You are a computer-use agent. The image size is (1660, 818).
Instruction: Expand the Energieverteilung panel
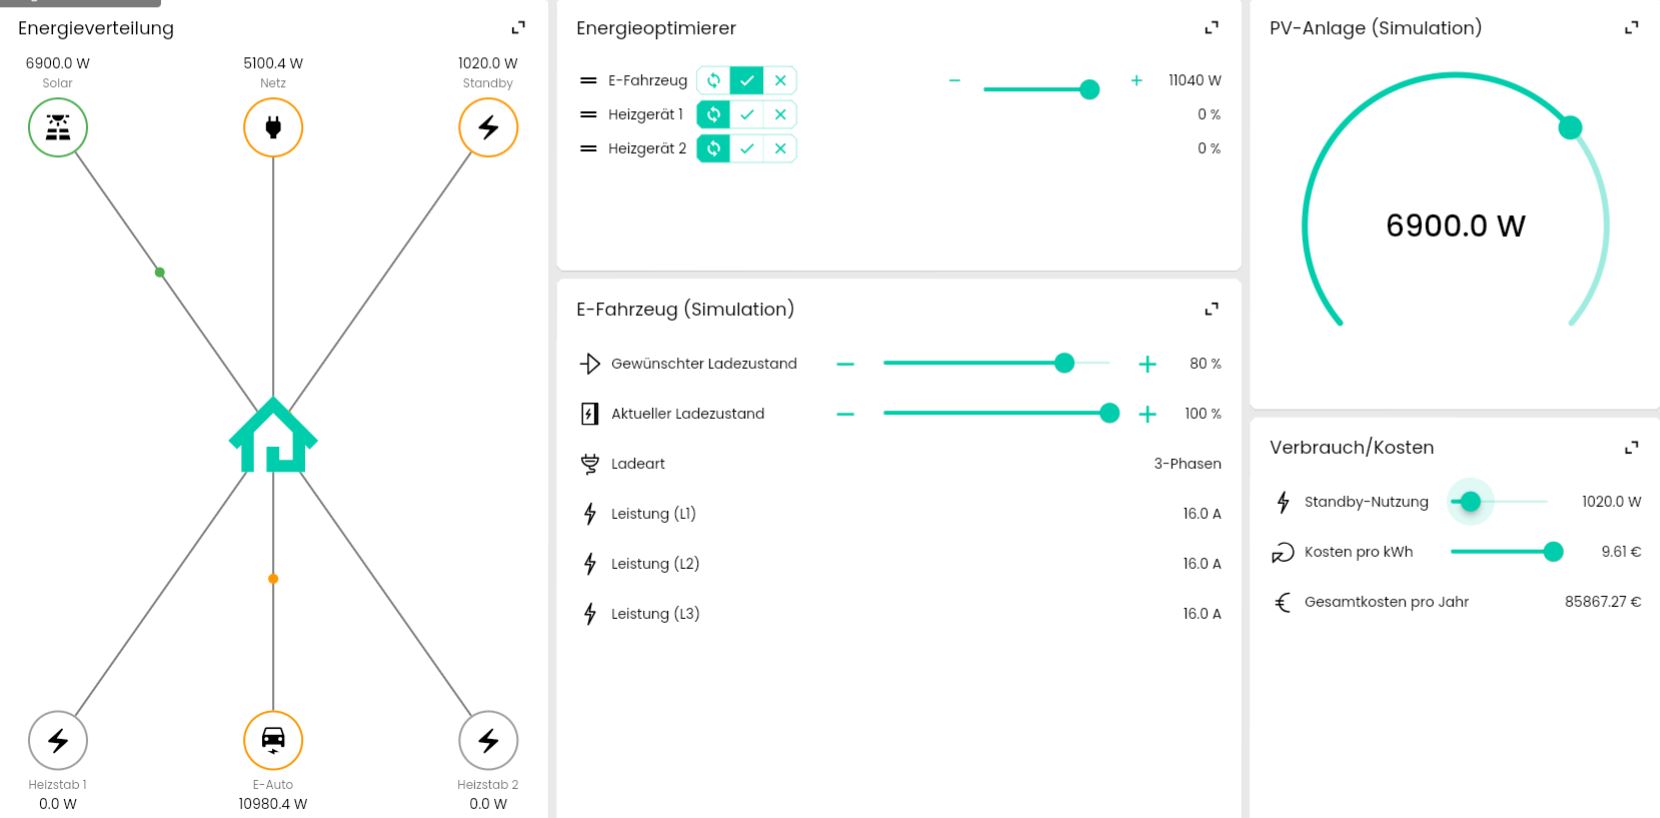(518, 28)
